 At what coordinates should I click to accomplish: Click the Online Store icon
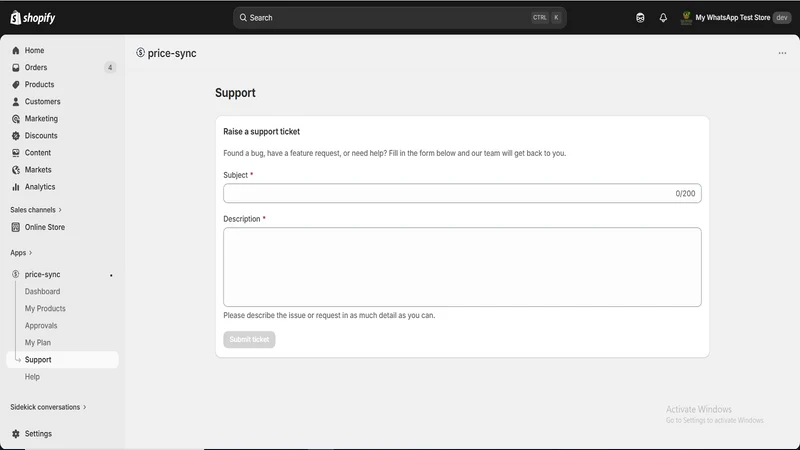coord(16,227)
